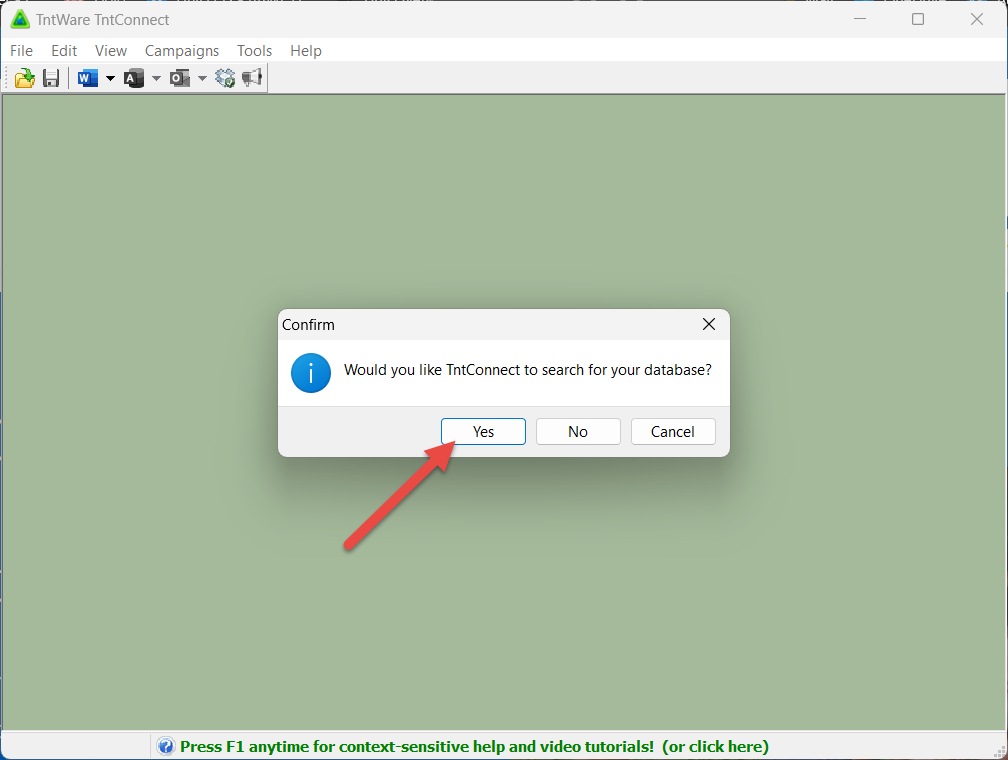Open the Help menu

(306, 51)
